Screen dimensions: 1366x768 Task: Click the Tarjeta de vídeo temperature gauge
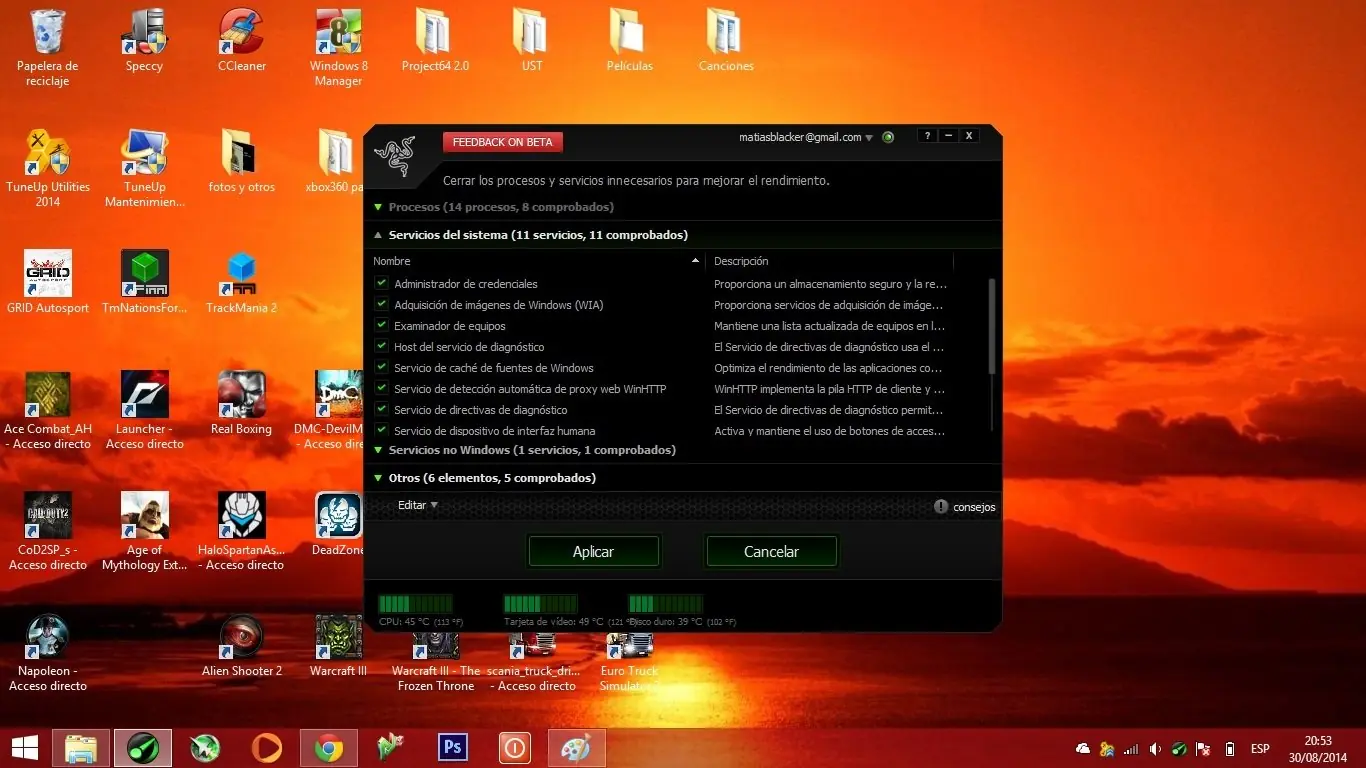540,604
